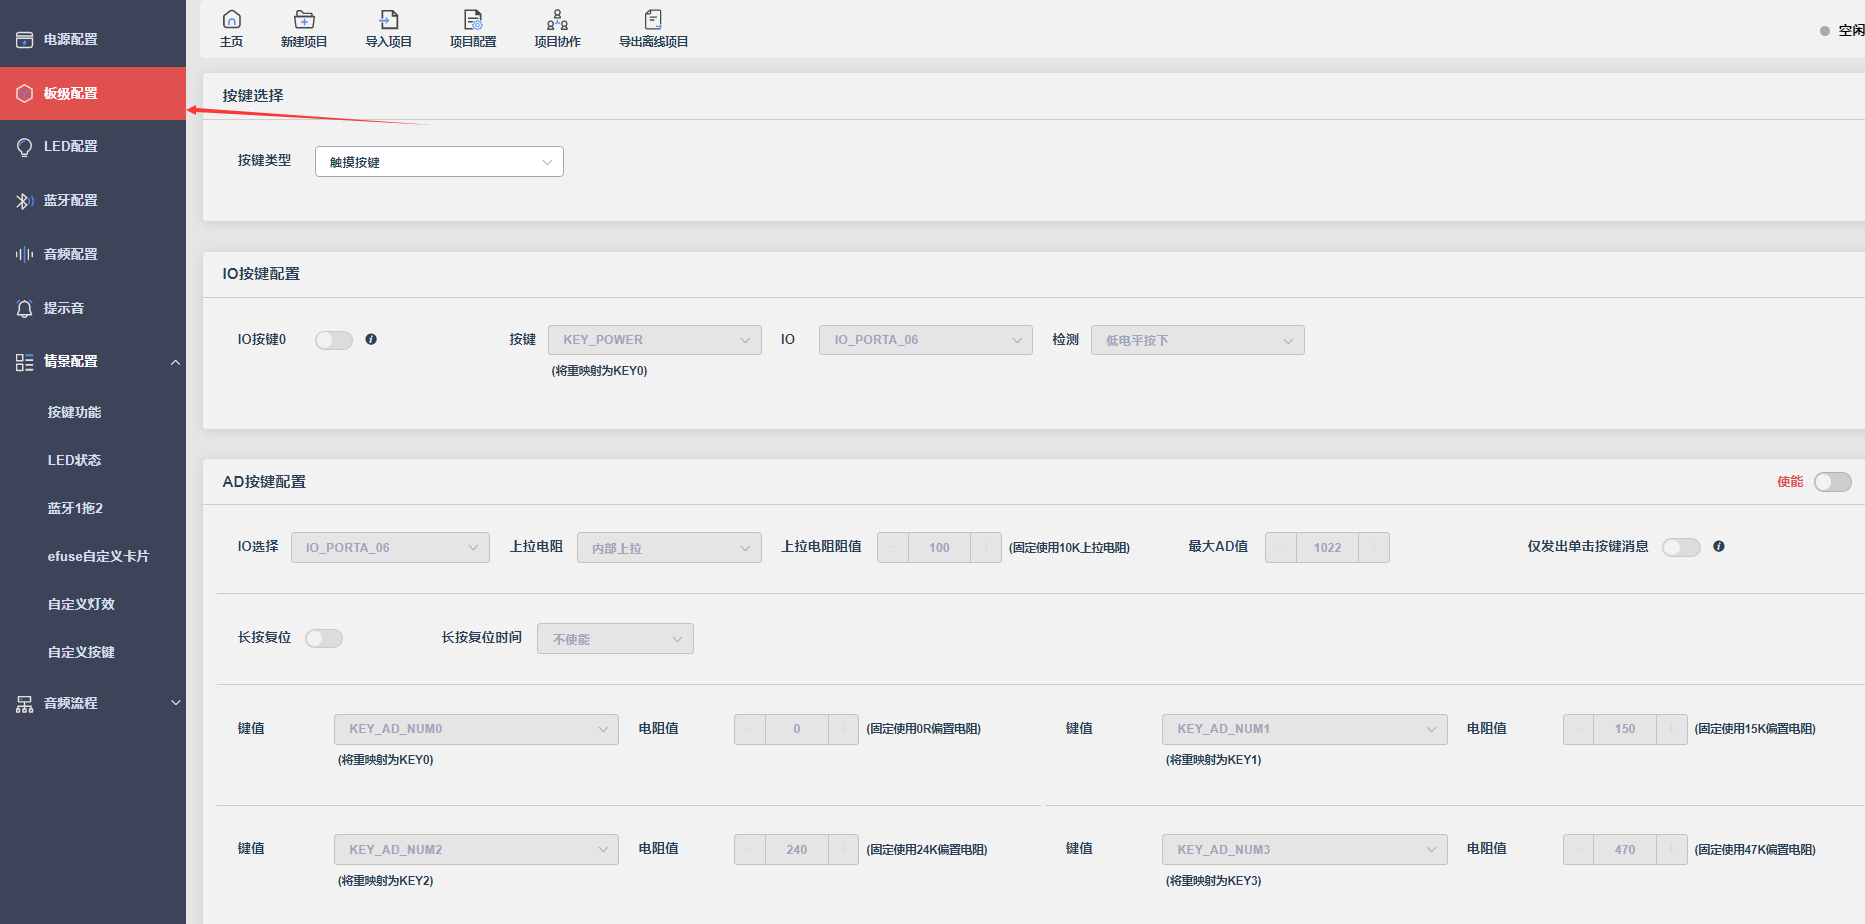This screenshot has width=1865, height=924.
Task: Click info icon beside IO按键0 toggle
Action: point(371,340)
